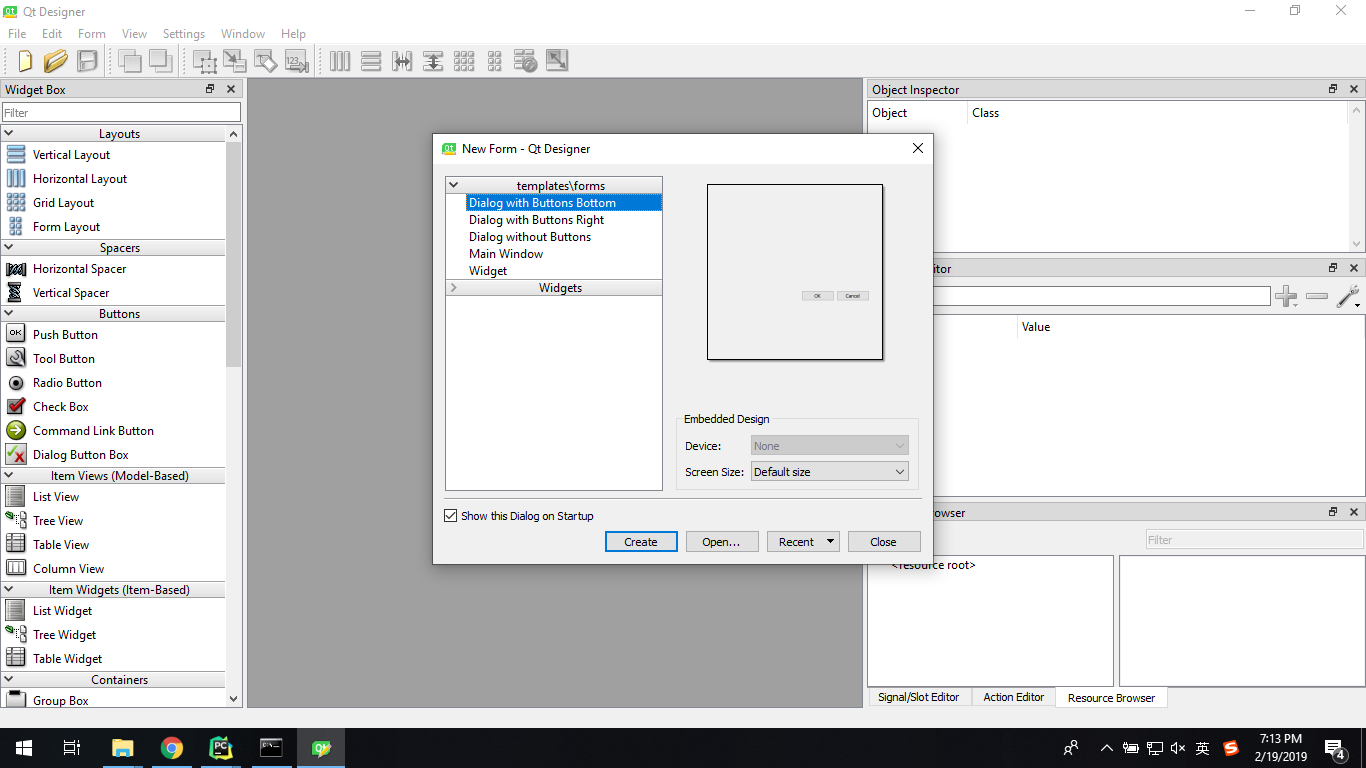The image size is (1366, 768).
Task: Float the Object Inspector panel
Action: [1333, 89]
